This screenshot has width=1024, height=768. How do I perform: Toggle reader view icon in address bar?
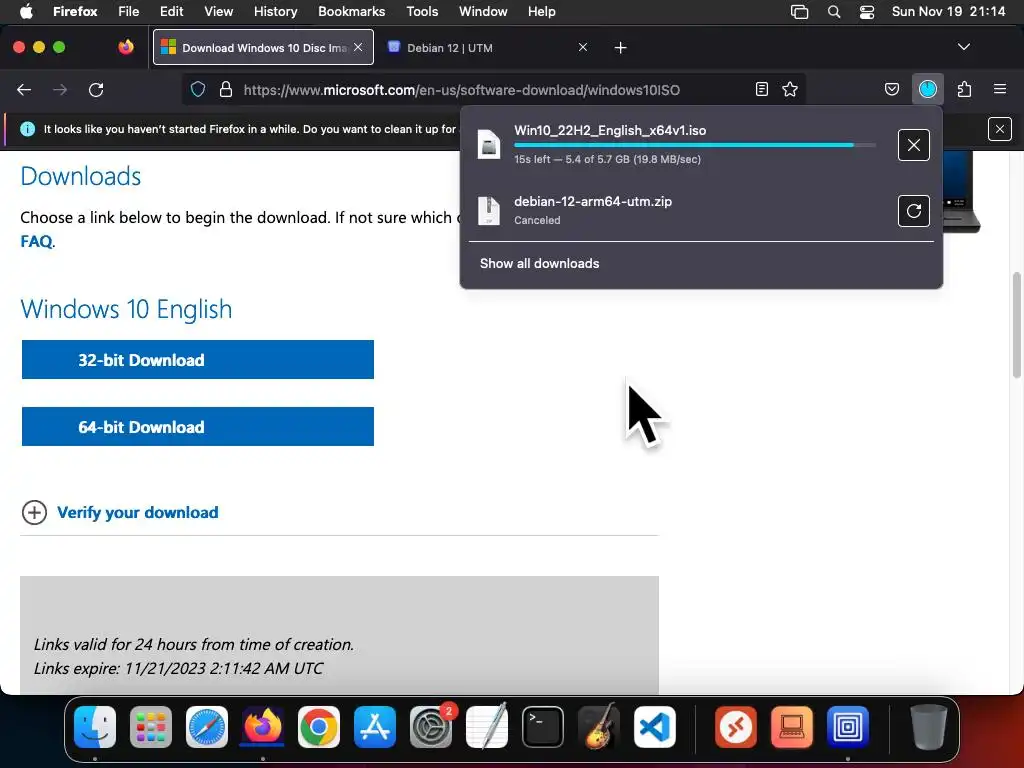point(761,89)
